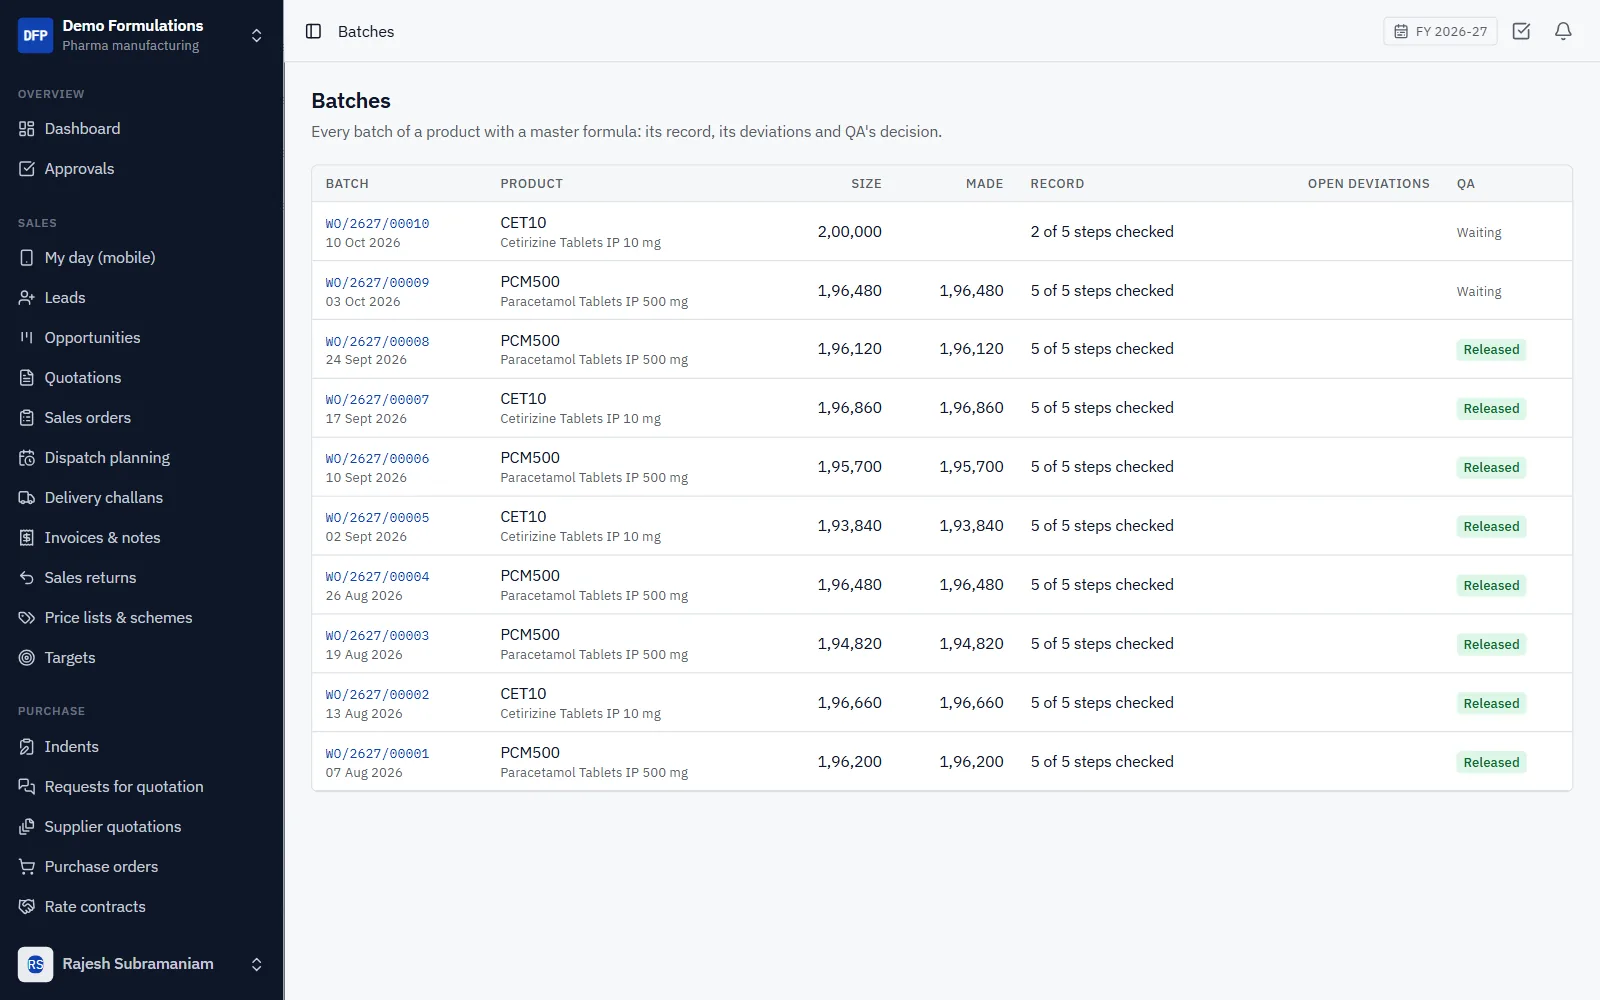This screenshot has height=1000, width=1600.
Task: Open the FY 2026-27 year selector
Action: coord(1440,31)
